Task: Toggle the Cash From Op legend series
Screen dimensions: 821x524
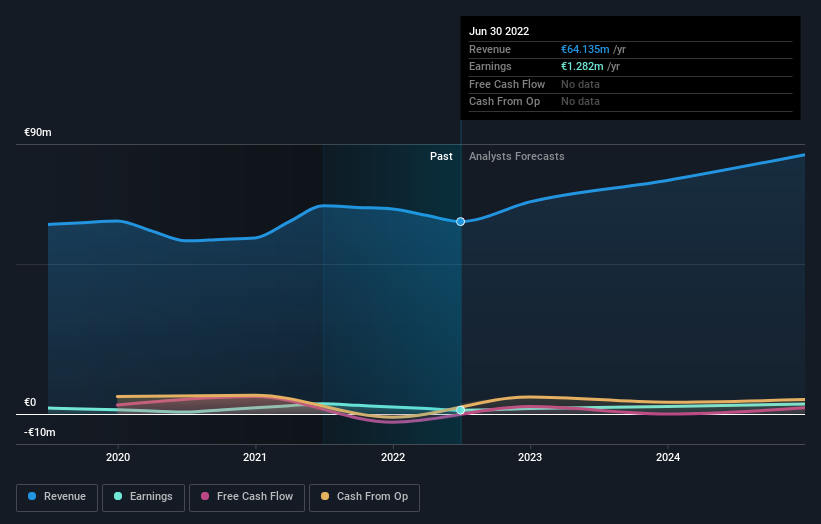Action: 364,497
